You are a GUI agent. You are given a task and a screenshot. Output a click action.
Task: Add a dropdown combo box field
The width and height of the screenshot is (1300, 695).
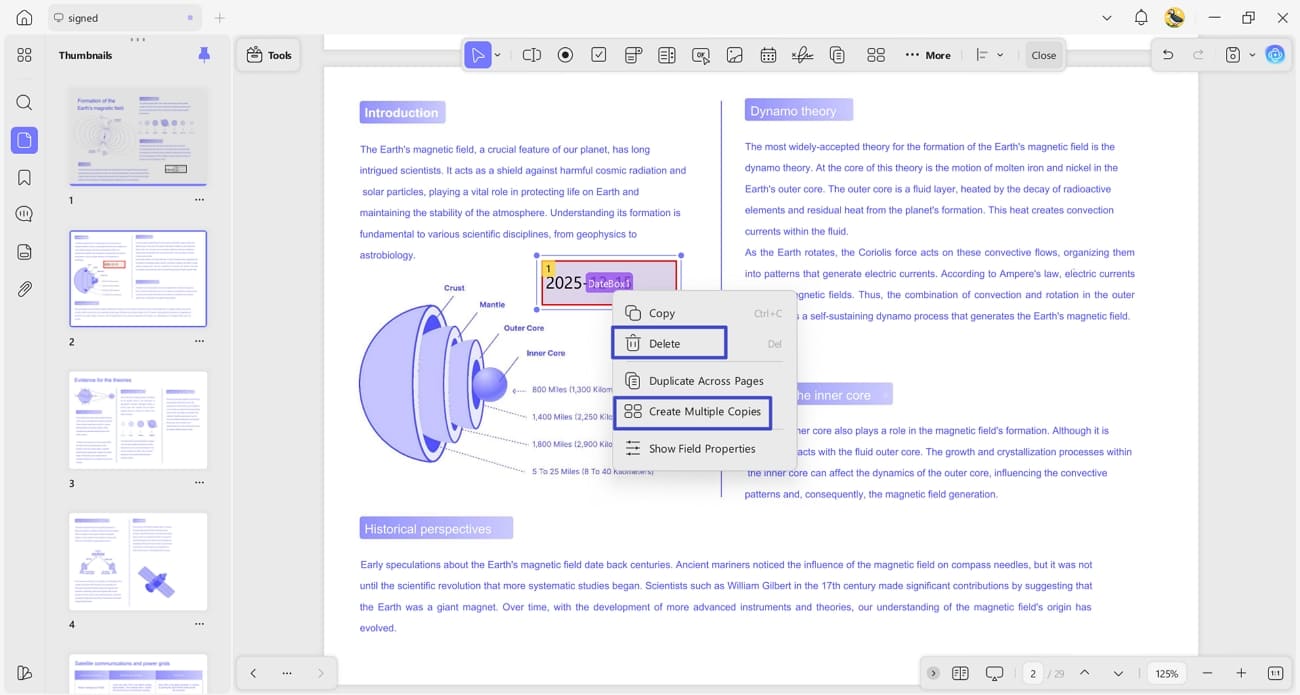(x=632, y=55)
